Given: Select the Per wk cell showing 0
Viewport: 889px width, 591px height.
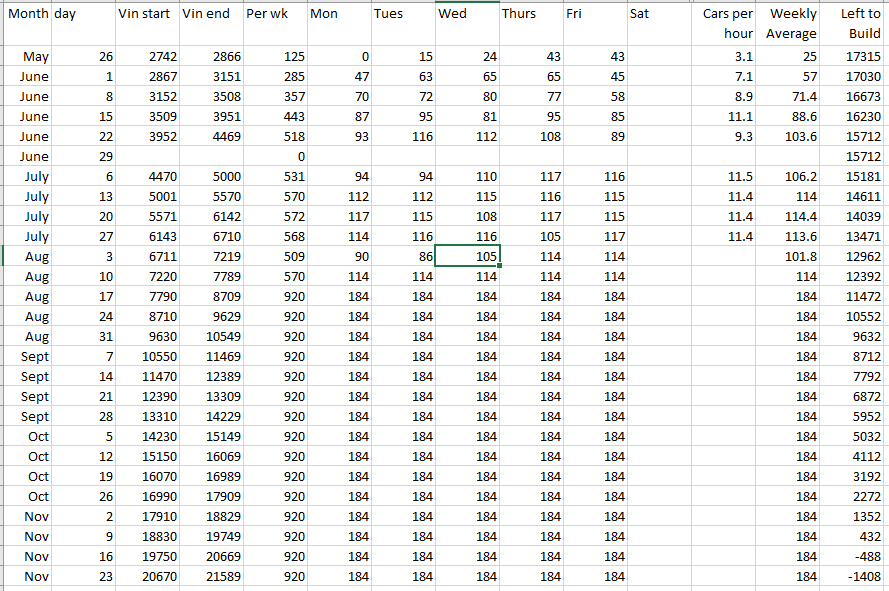Looking at the screenshot, I should click(x=274, y=157).
